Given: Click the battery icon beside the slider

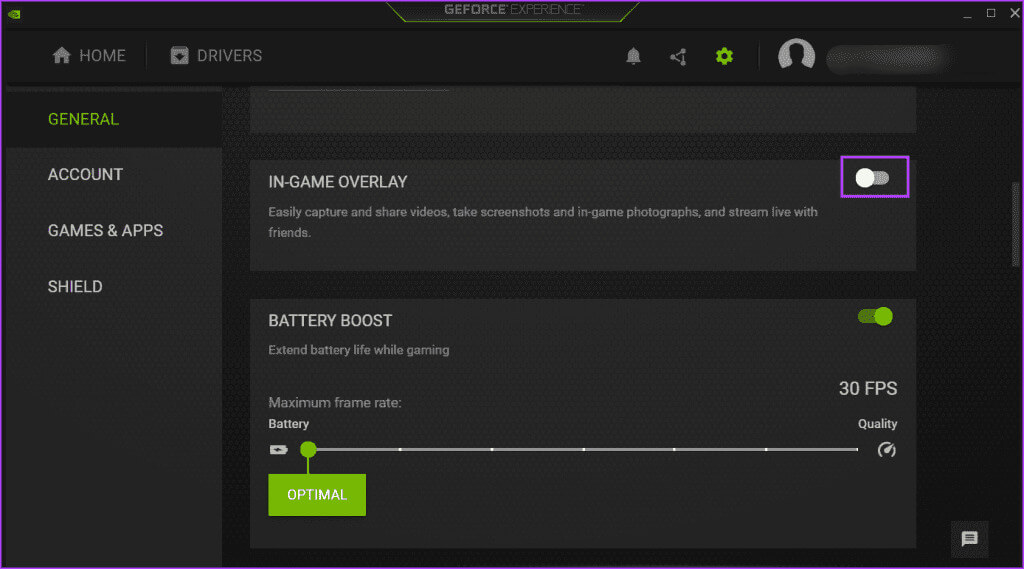Looking at the screenshot, I should pyautogui.click(x=279, y=449).
